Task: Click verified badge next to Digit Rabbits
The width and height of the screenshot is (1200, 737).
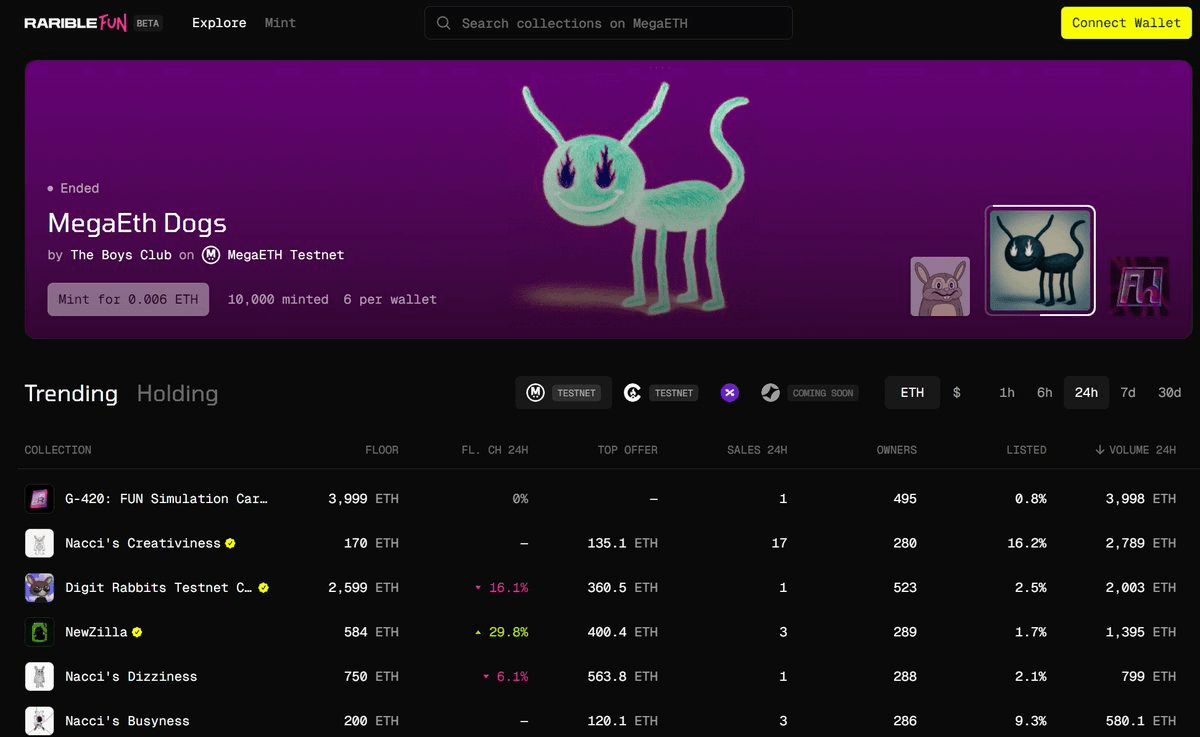Action: tap(263, 588)
